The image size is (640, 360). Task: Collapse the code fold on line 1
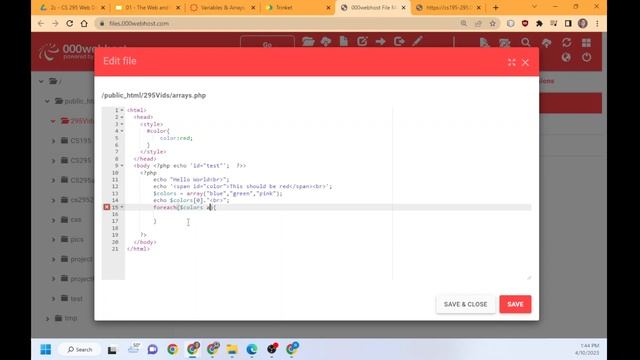(x=122, y=110)
